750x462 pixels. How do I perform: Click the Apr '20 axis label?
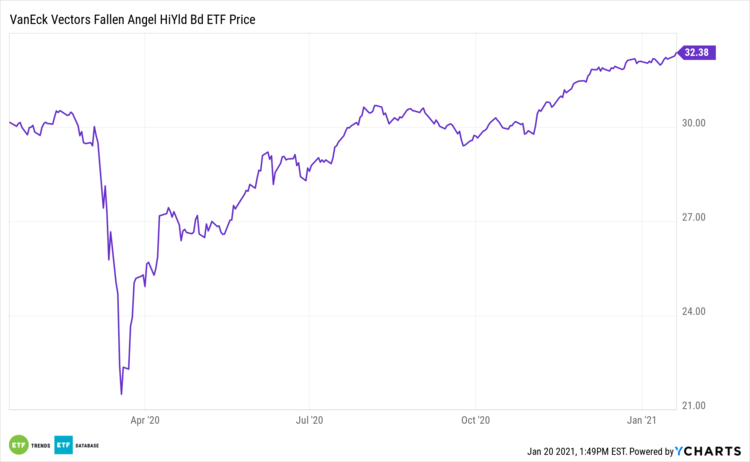click(x=145, y=420)
